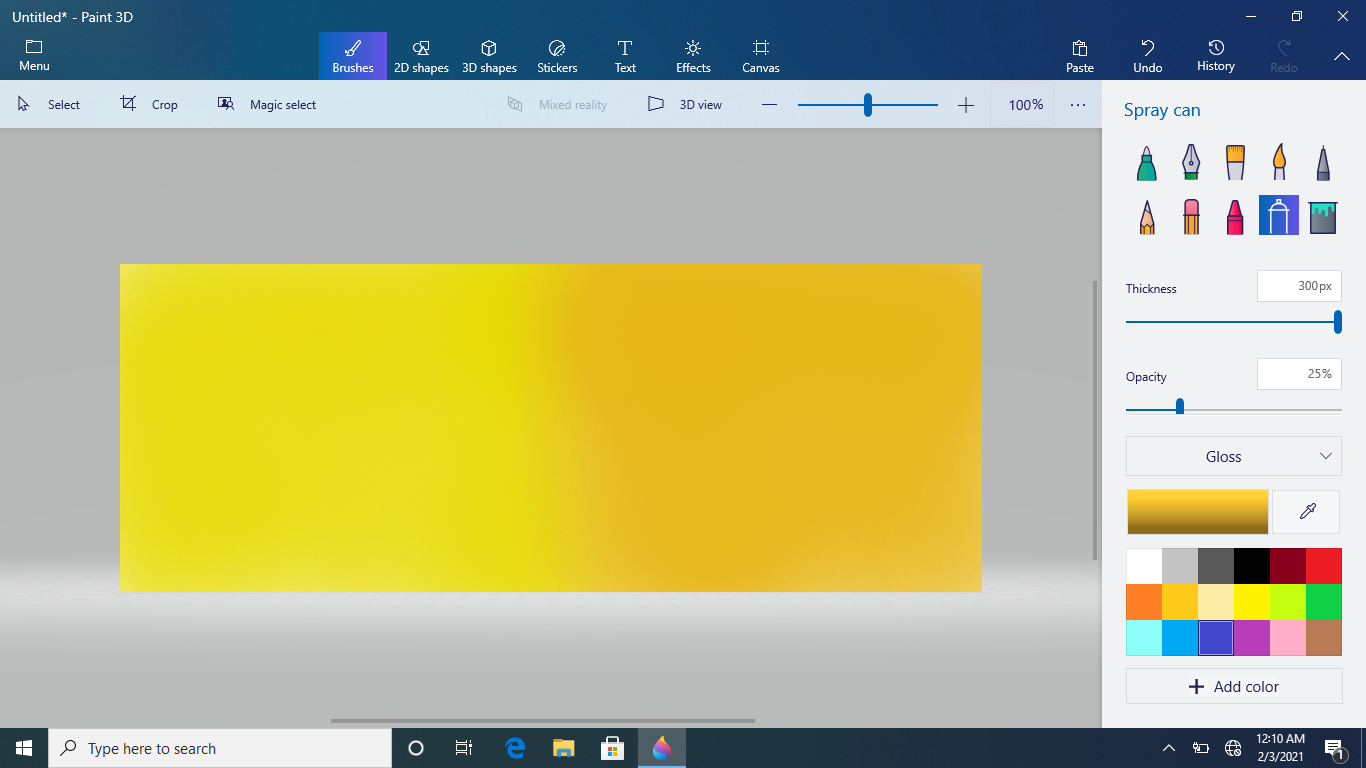The image size is (1366, 768).
Task: Click the Thickness value input field
Action: tap(1298, 286)
